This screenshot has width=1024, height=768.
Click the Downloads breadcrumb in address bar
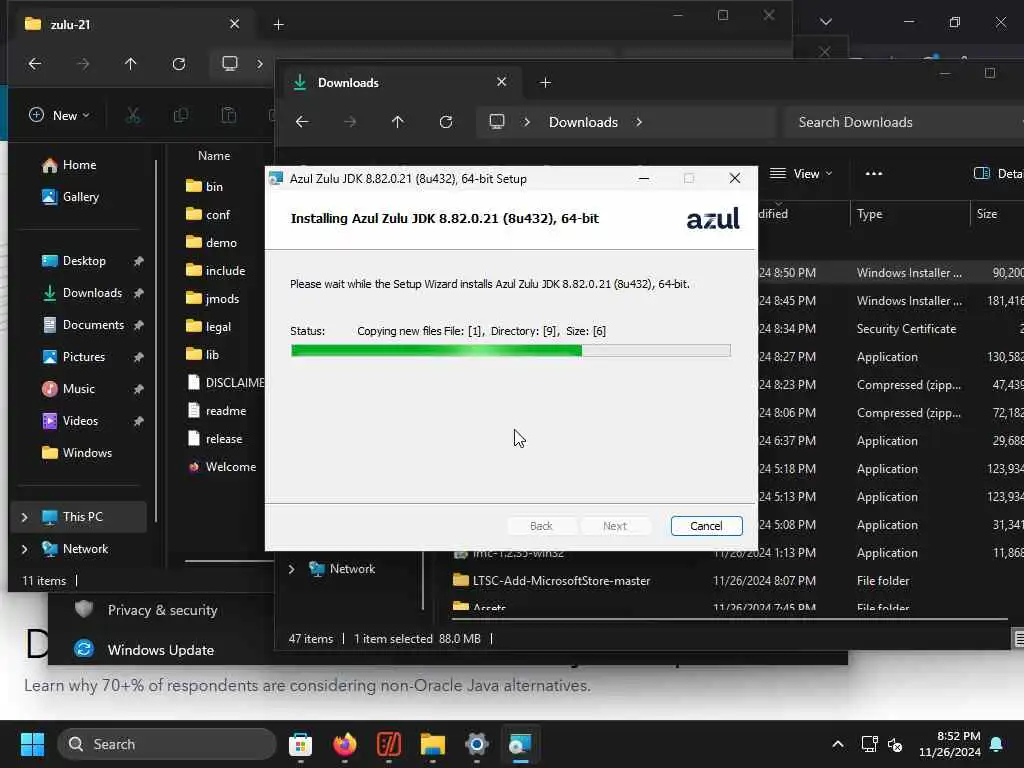coord(583,122)
